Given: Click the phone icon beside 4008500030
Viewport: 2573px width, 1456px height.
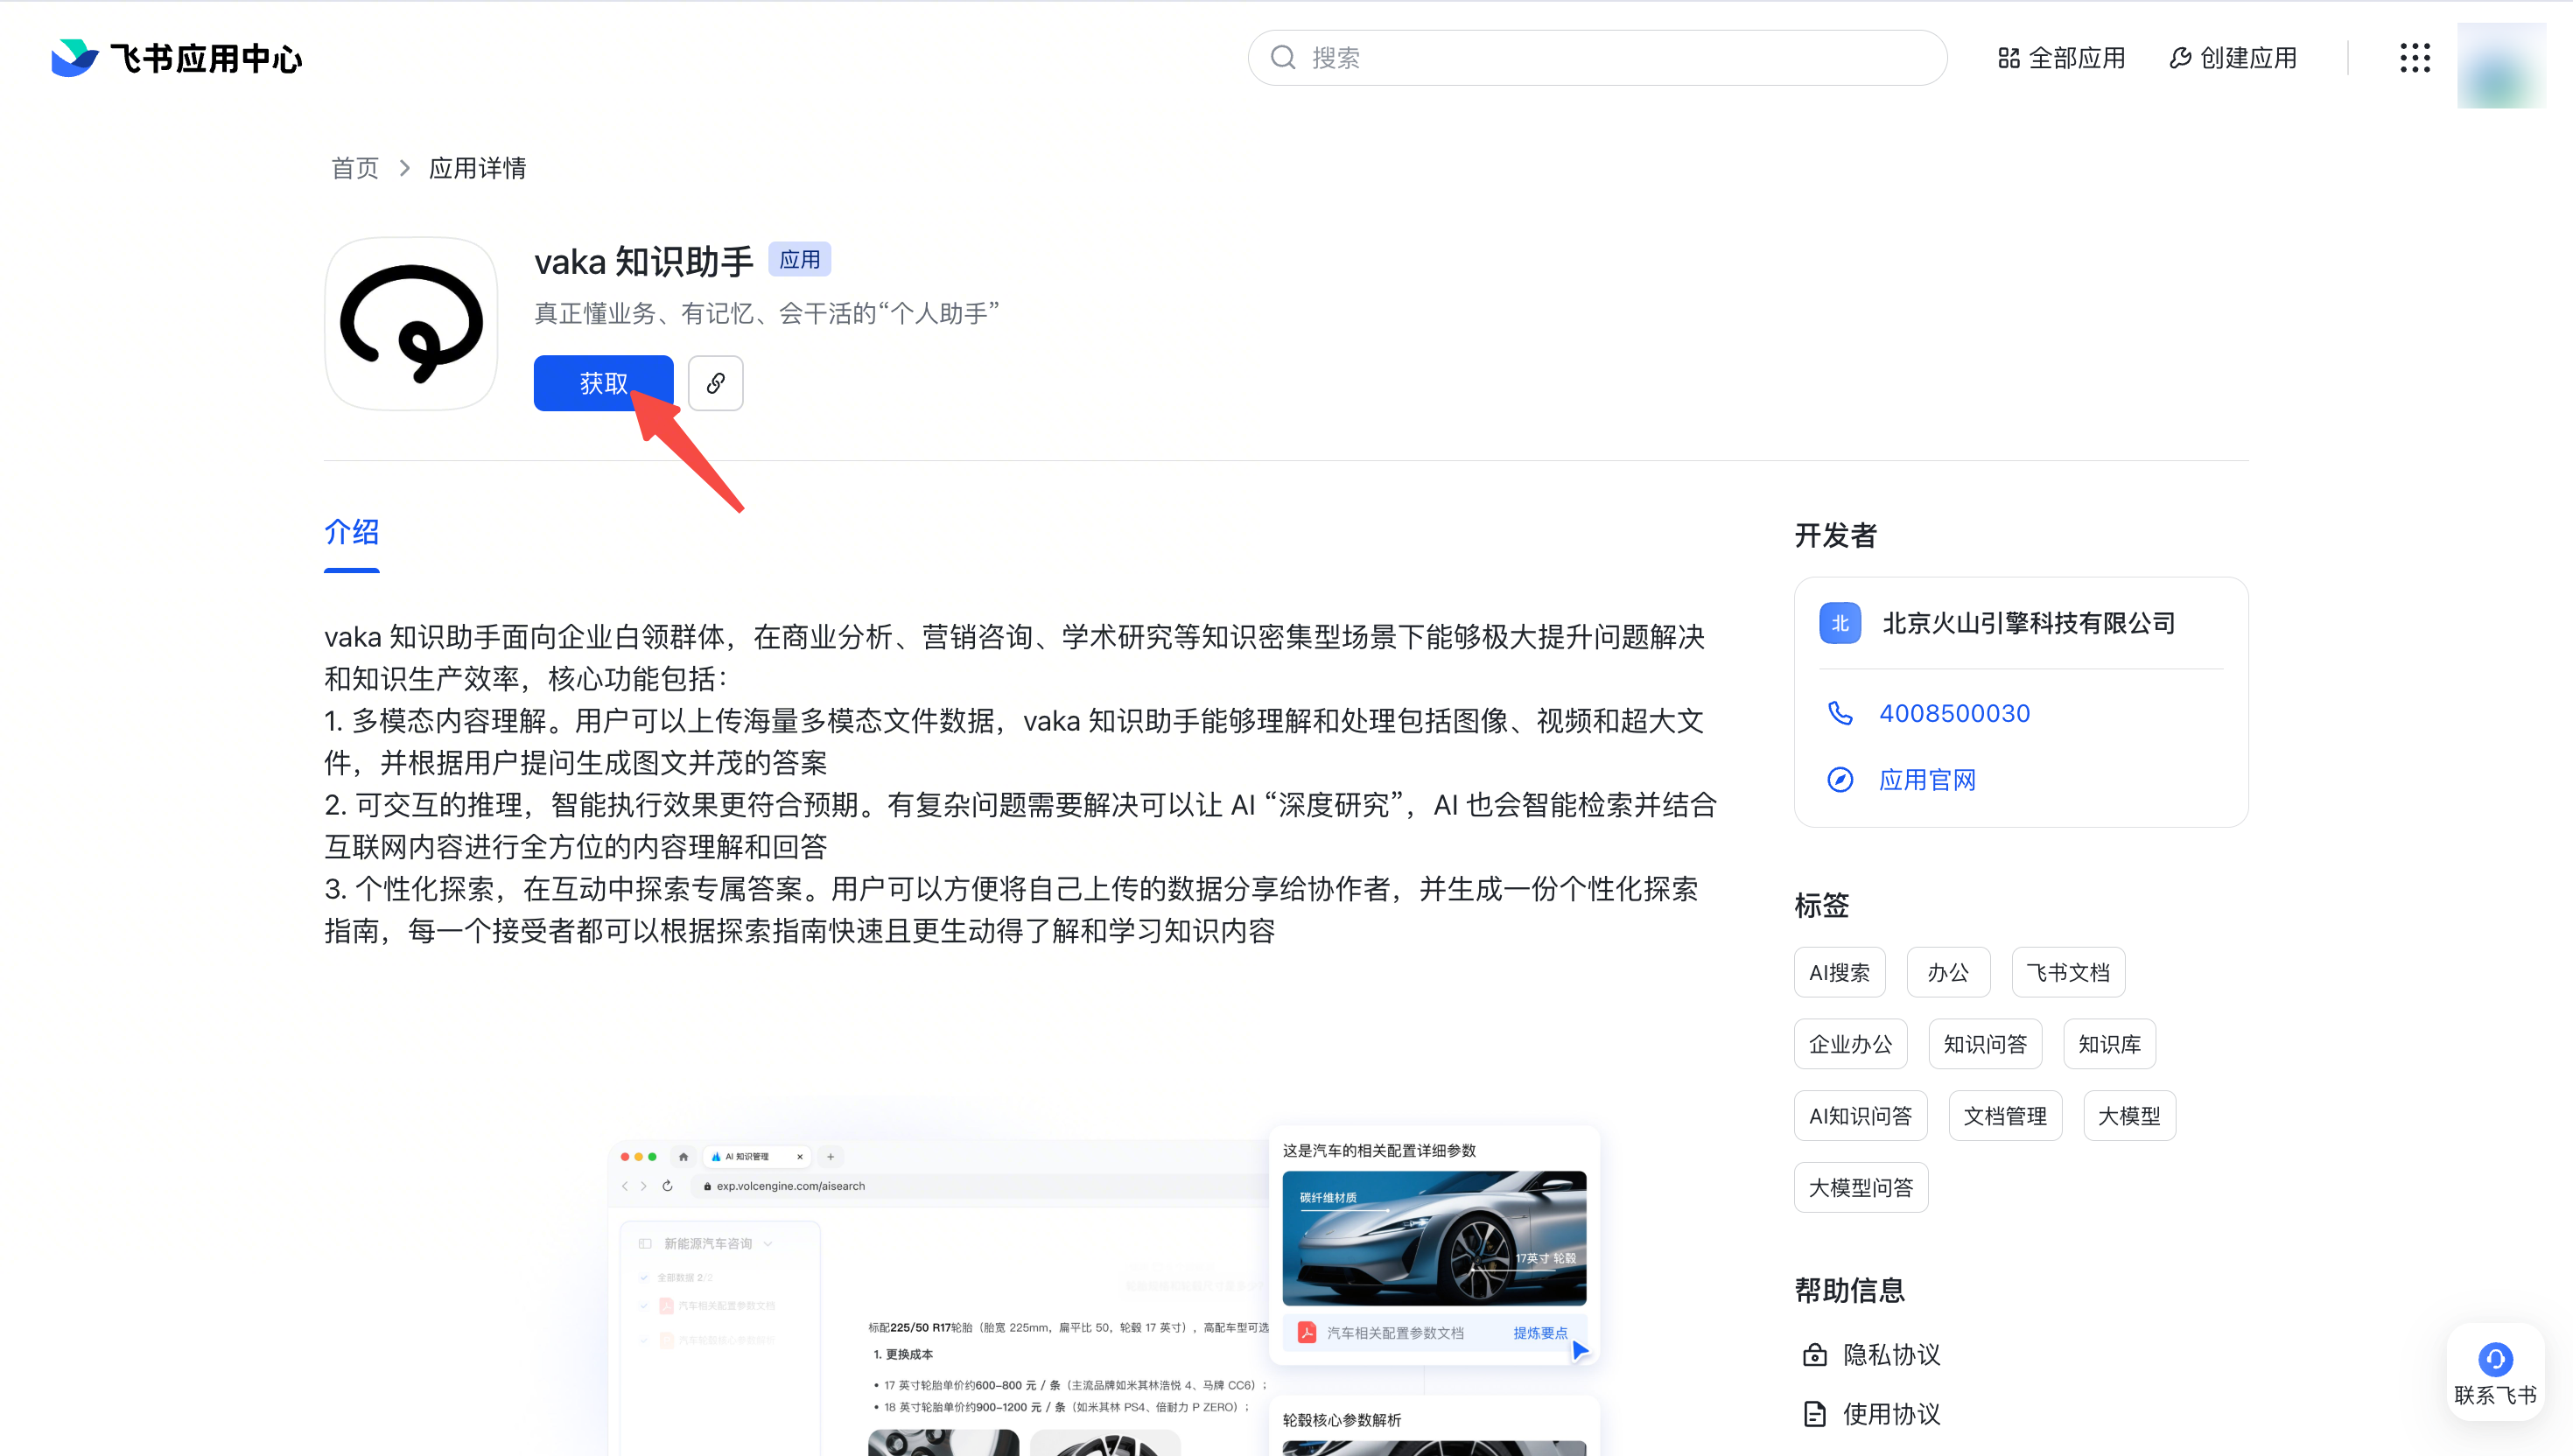Looking at the screenshot, I should [x=1840, y=713].
